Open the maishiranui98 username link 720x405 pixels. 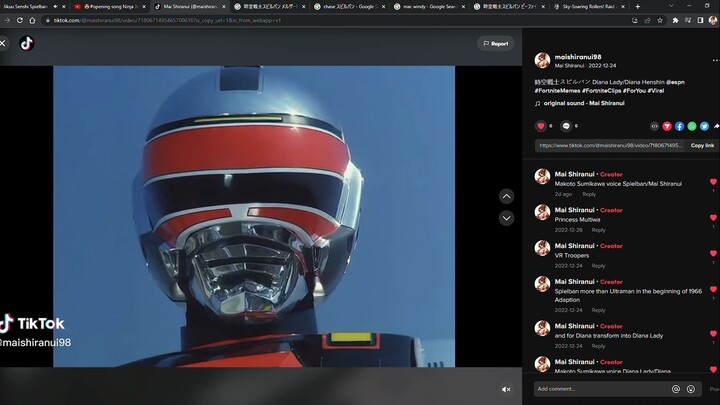(x=578, y=57)
